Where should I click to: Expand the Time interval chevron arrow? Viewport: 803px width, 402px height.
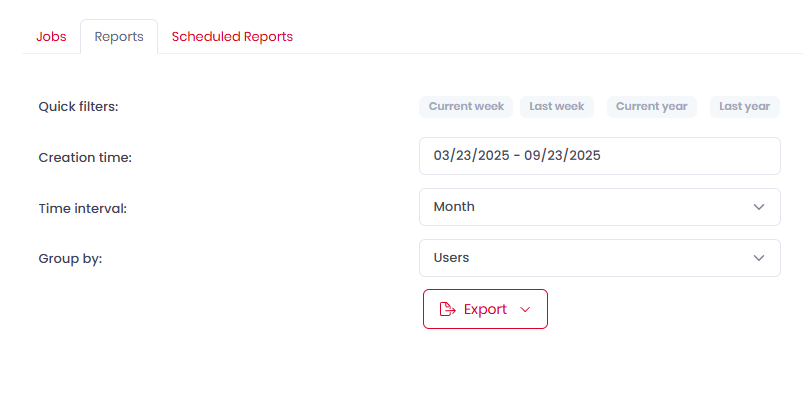pos(757,207)
